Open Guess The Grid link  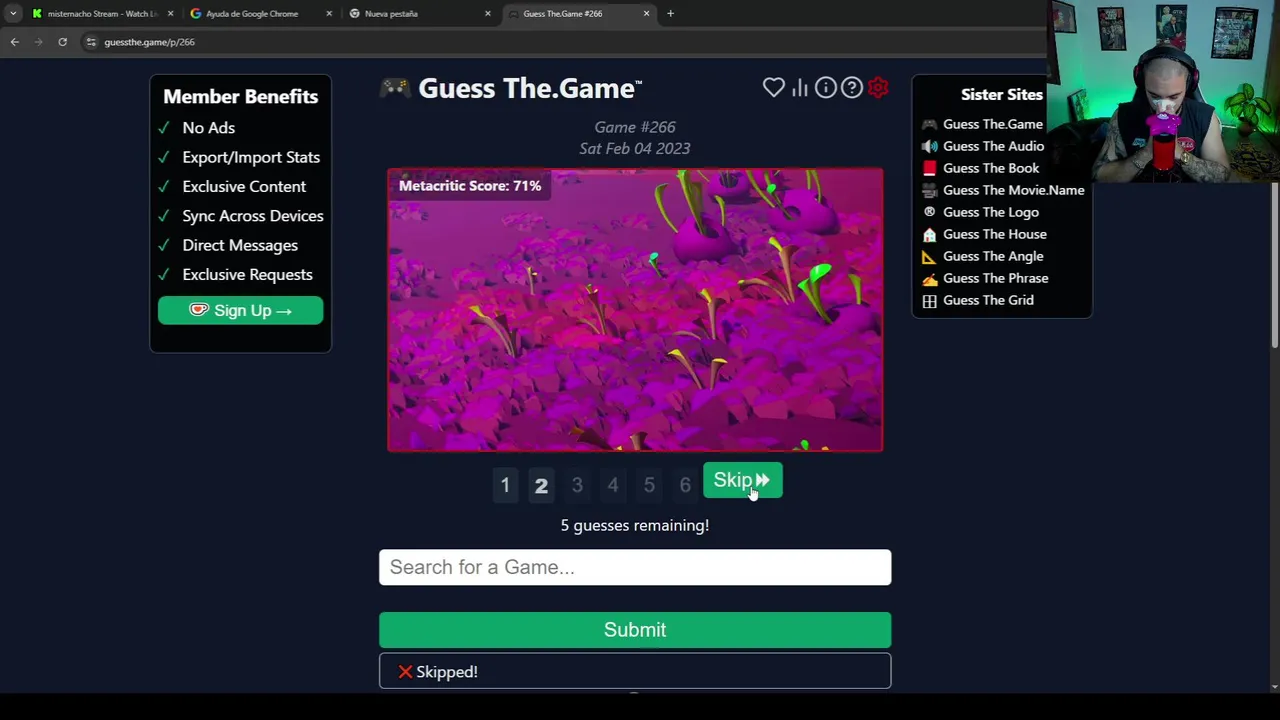[x=988, y=300]
